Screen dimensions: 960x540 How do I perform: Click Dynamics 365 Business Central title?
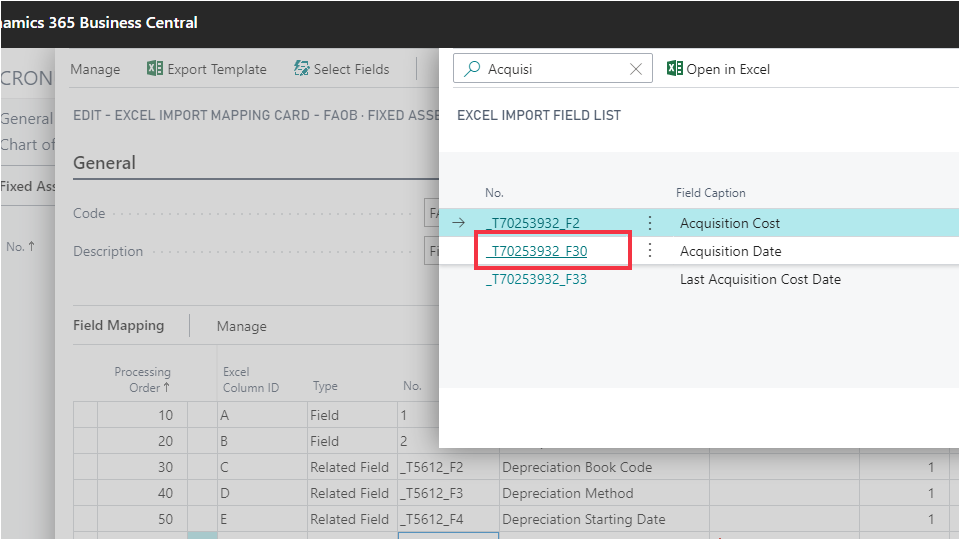(x=99, y=23)
